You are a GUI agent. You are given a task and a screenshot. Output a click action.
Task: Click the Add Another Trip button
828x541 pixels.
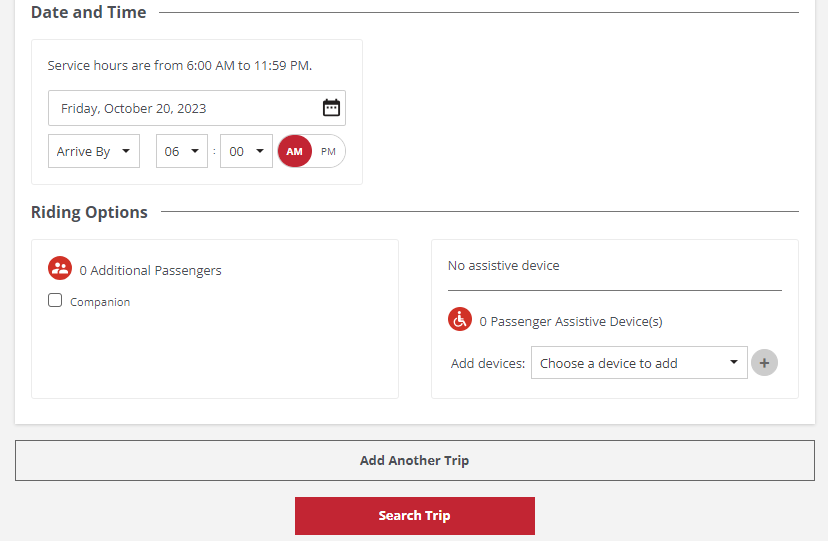[x=414, y=461]
